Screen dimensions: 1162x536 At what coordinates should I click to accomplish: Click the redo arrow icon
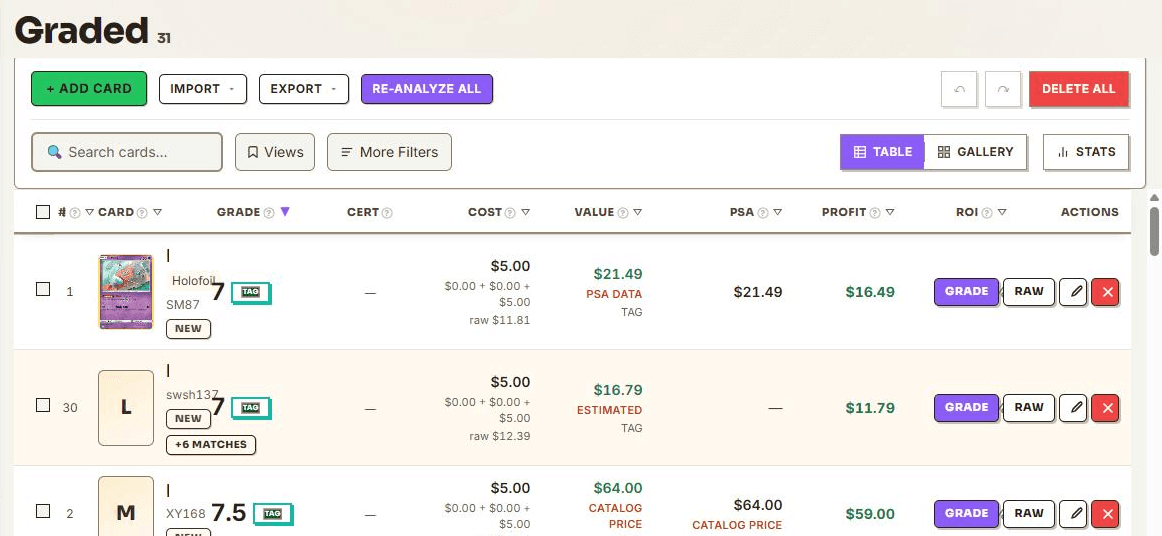click(1003, 89)
